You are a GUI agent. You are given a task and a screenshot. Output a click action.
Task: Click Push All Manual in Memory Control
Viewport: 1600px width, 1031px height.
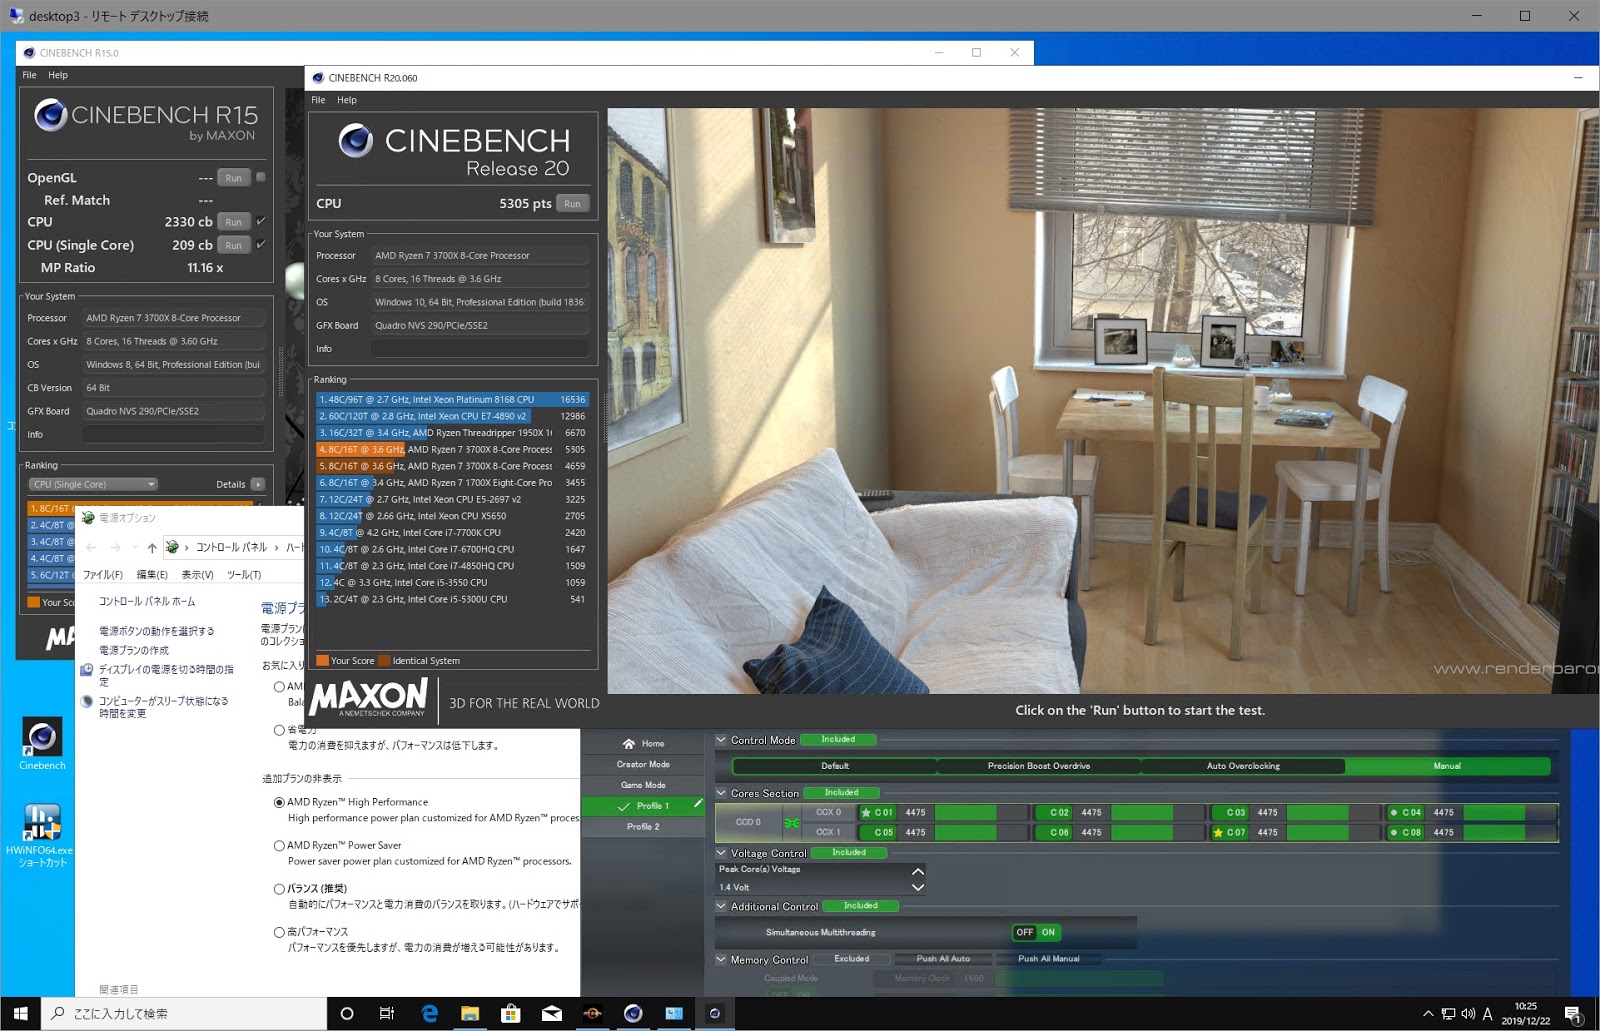click(x=1049, y=959)
